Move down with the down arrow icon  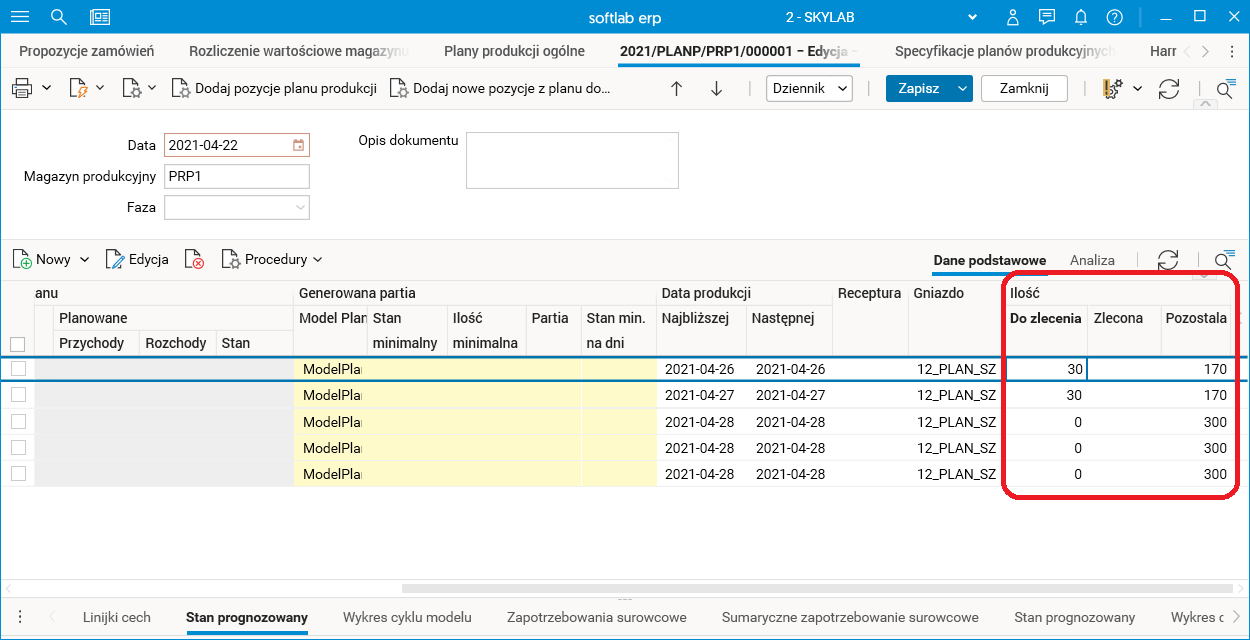click(x=716, y=88)
